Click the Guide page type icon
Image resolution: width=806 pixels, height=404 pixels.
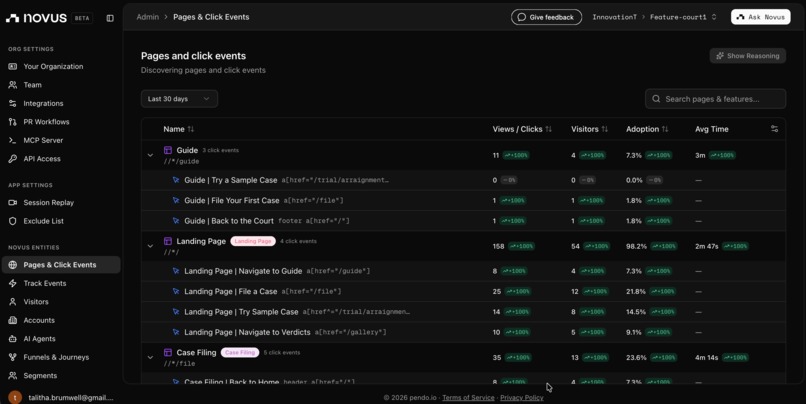[168, 150]
